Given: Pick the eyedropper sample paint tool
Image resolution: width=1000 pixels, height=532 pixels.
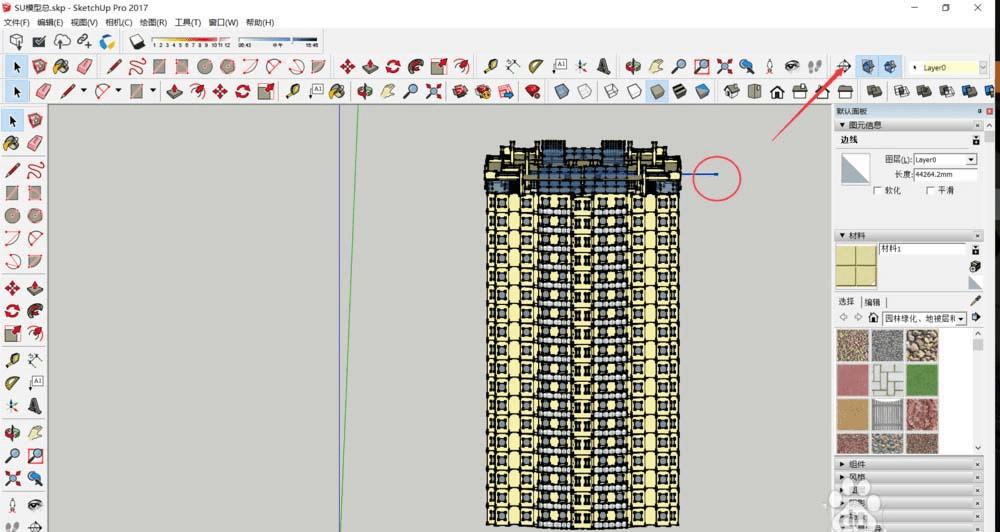Looking at the screenshot, I should [976, 300].
